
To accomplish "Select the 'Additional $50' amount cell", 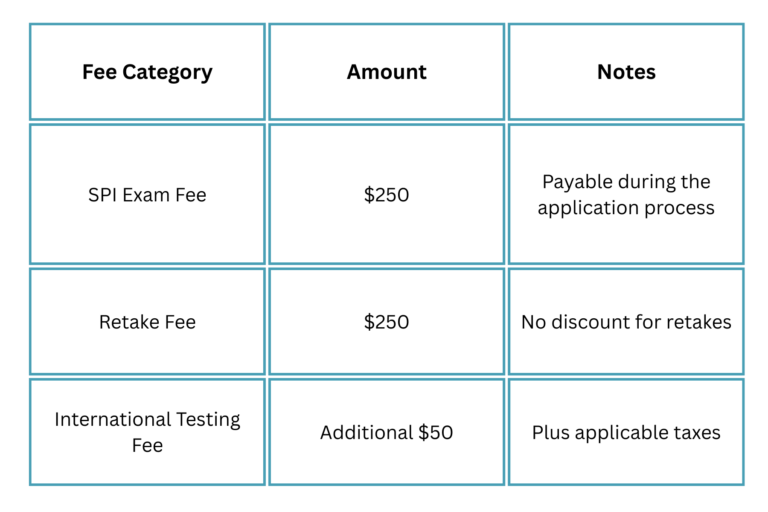I will (x=386, y=433).
